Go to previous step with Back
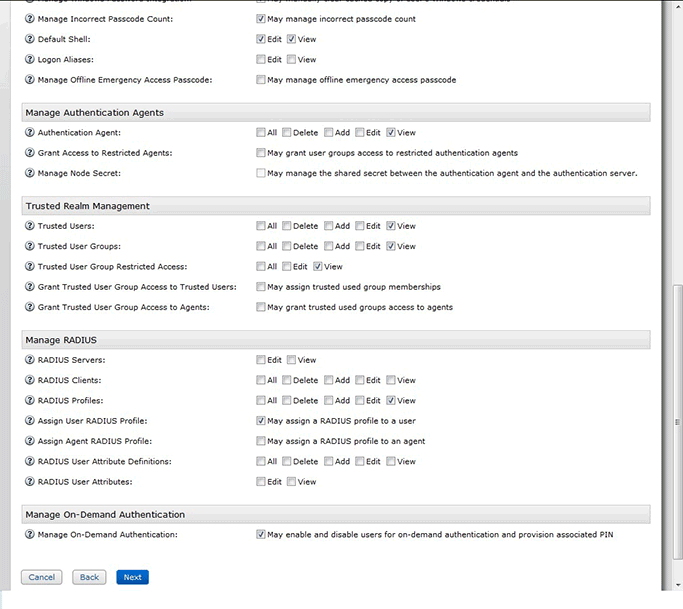 [x=89, y=577]
